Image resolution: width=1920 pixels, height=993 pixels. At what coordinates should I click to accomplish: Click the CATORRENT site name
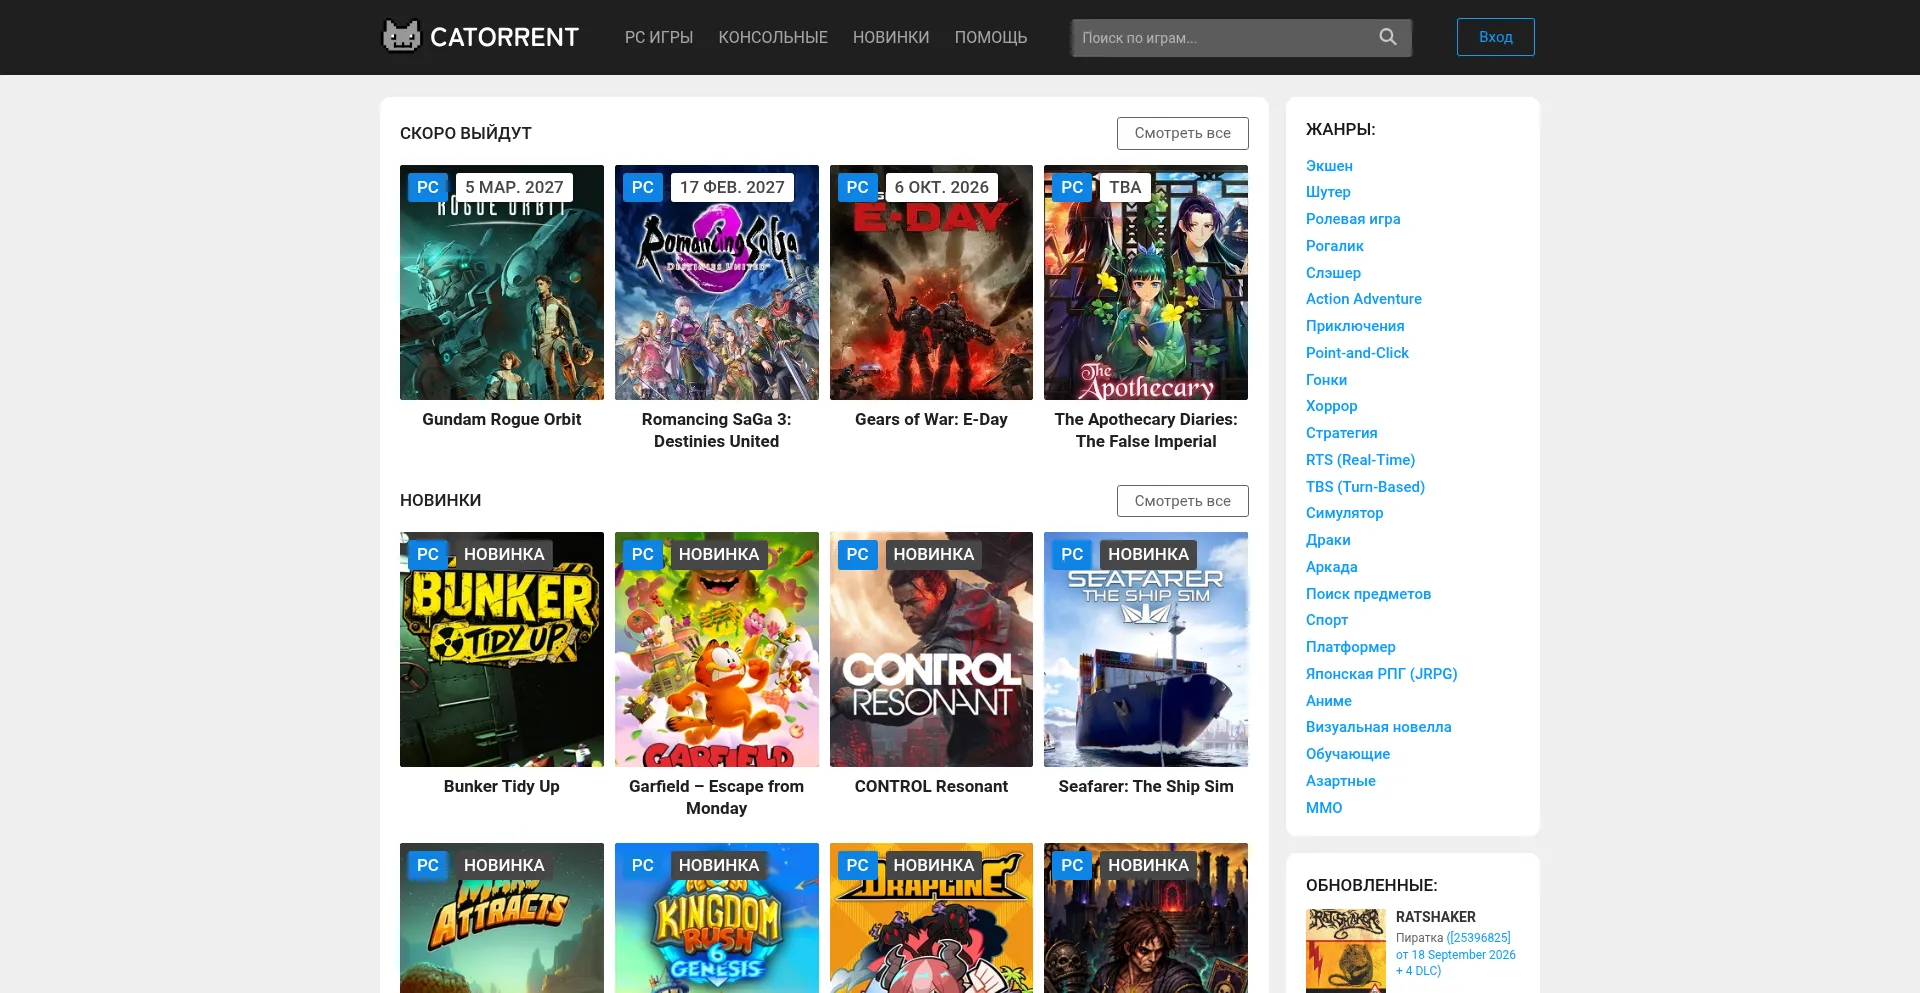click(504, 37)
